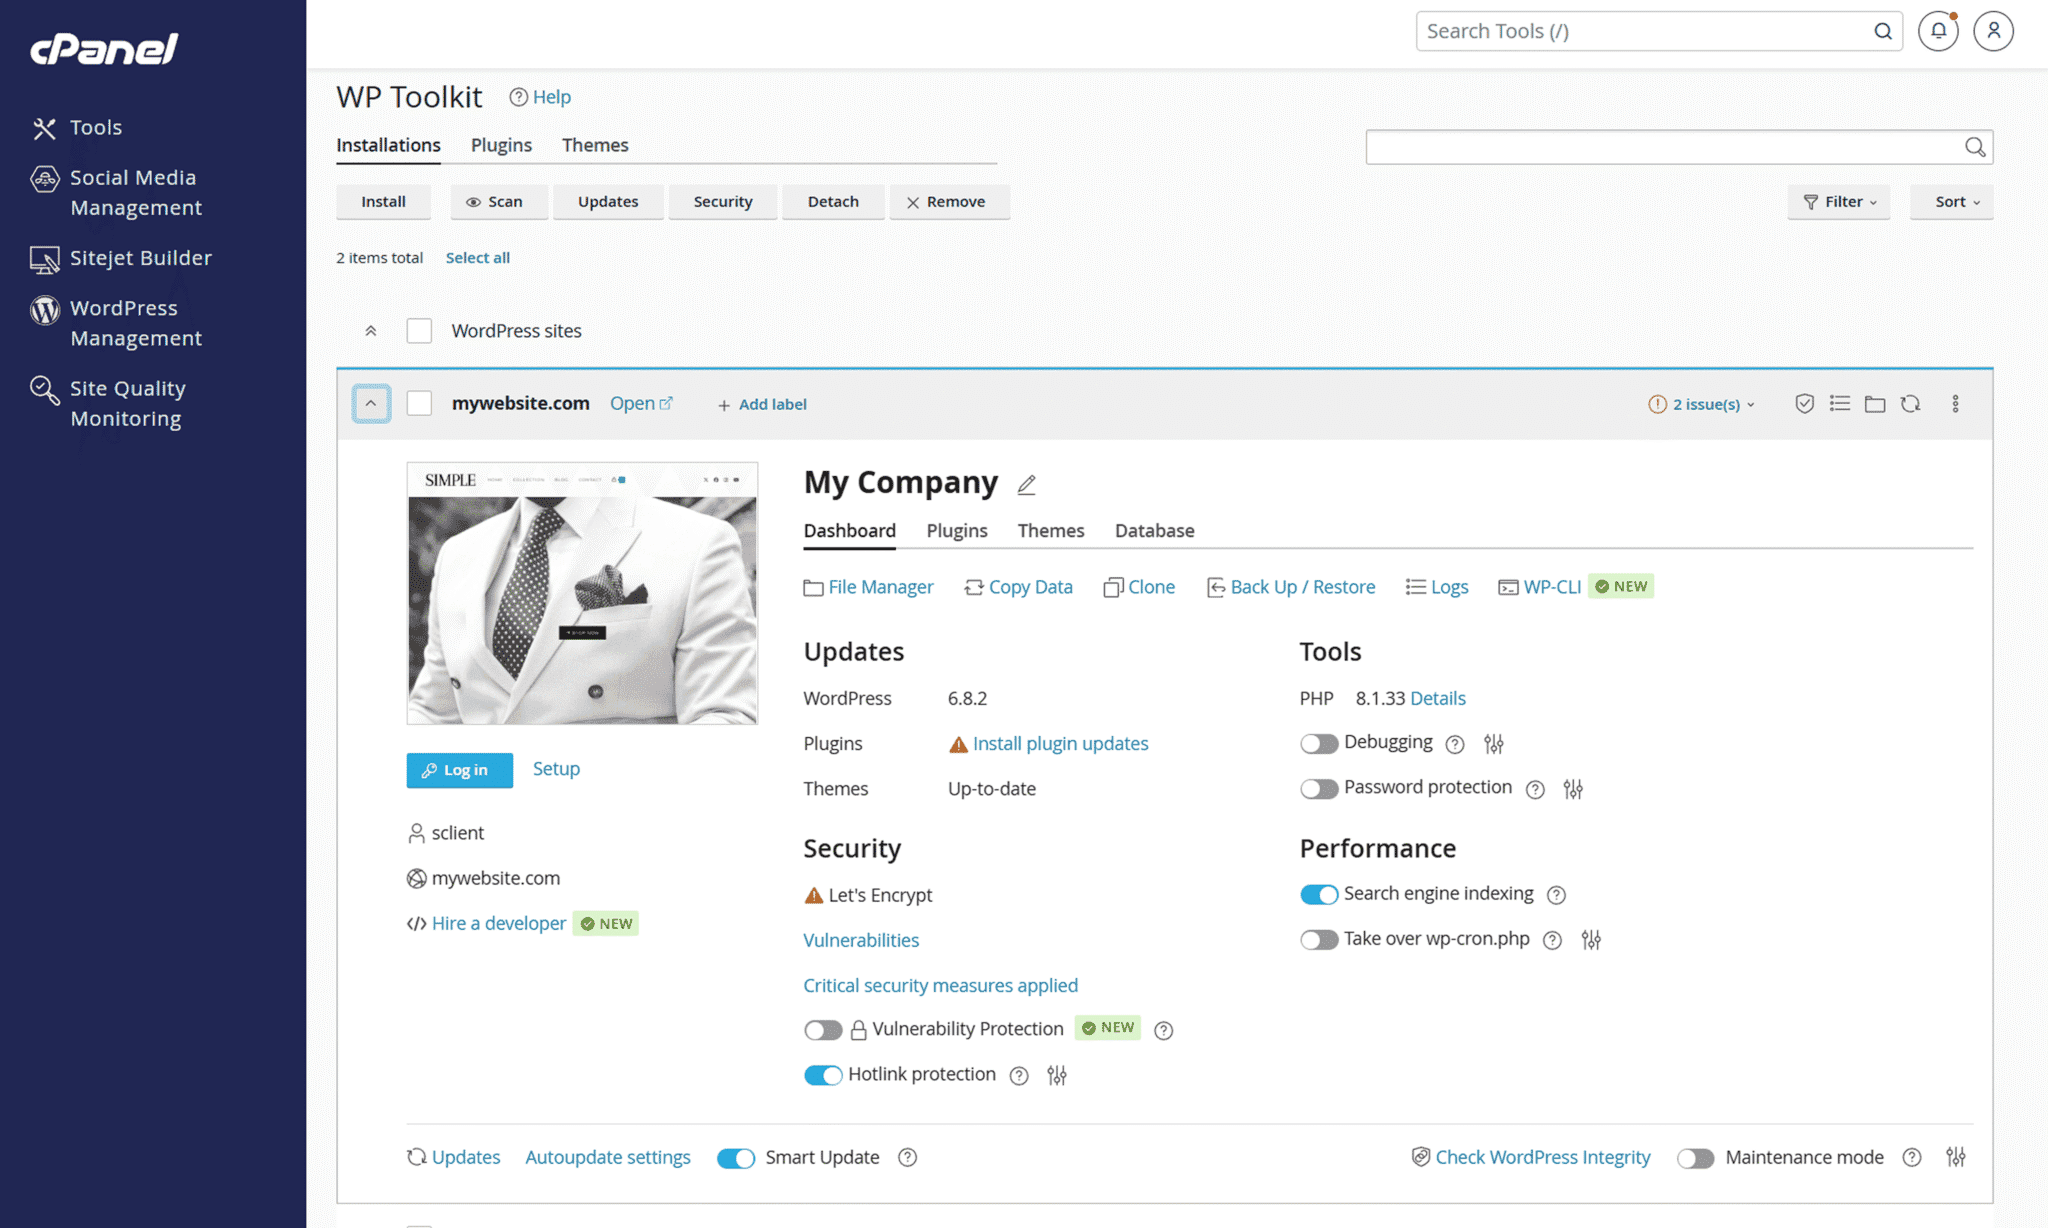2048x1228 pixels.
Task: Disable Smart Update
Action: (736, 1157)
